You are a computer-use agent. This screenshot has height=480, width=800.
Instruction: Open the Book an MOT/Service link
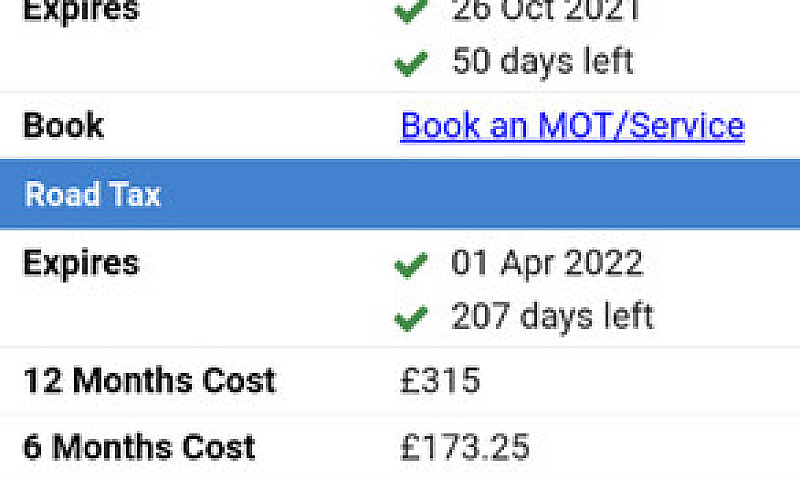point(572,126)
